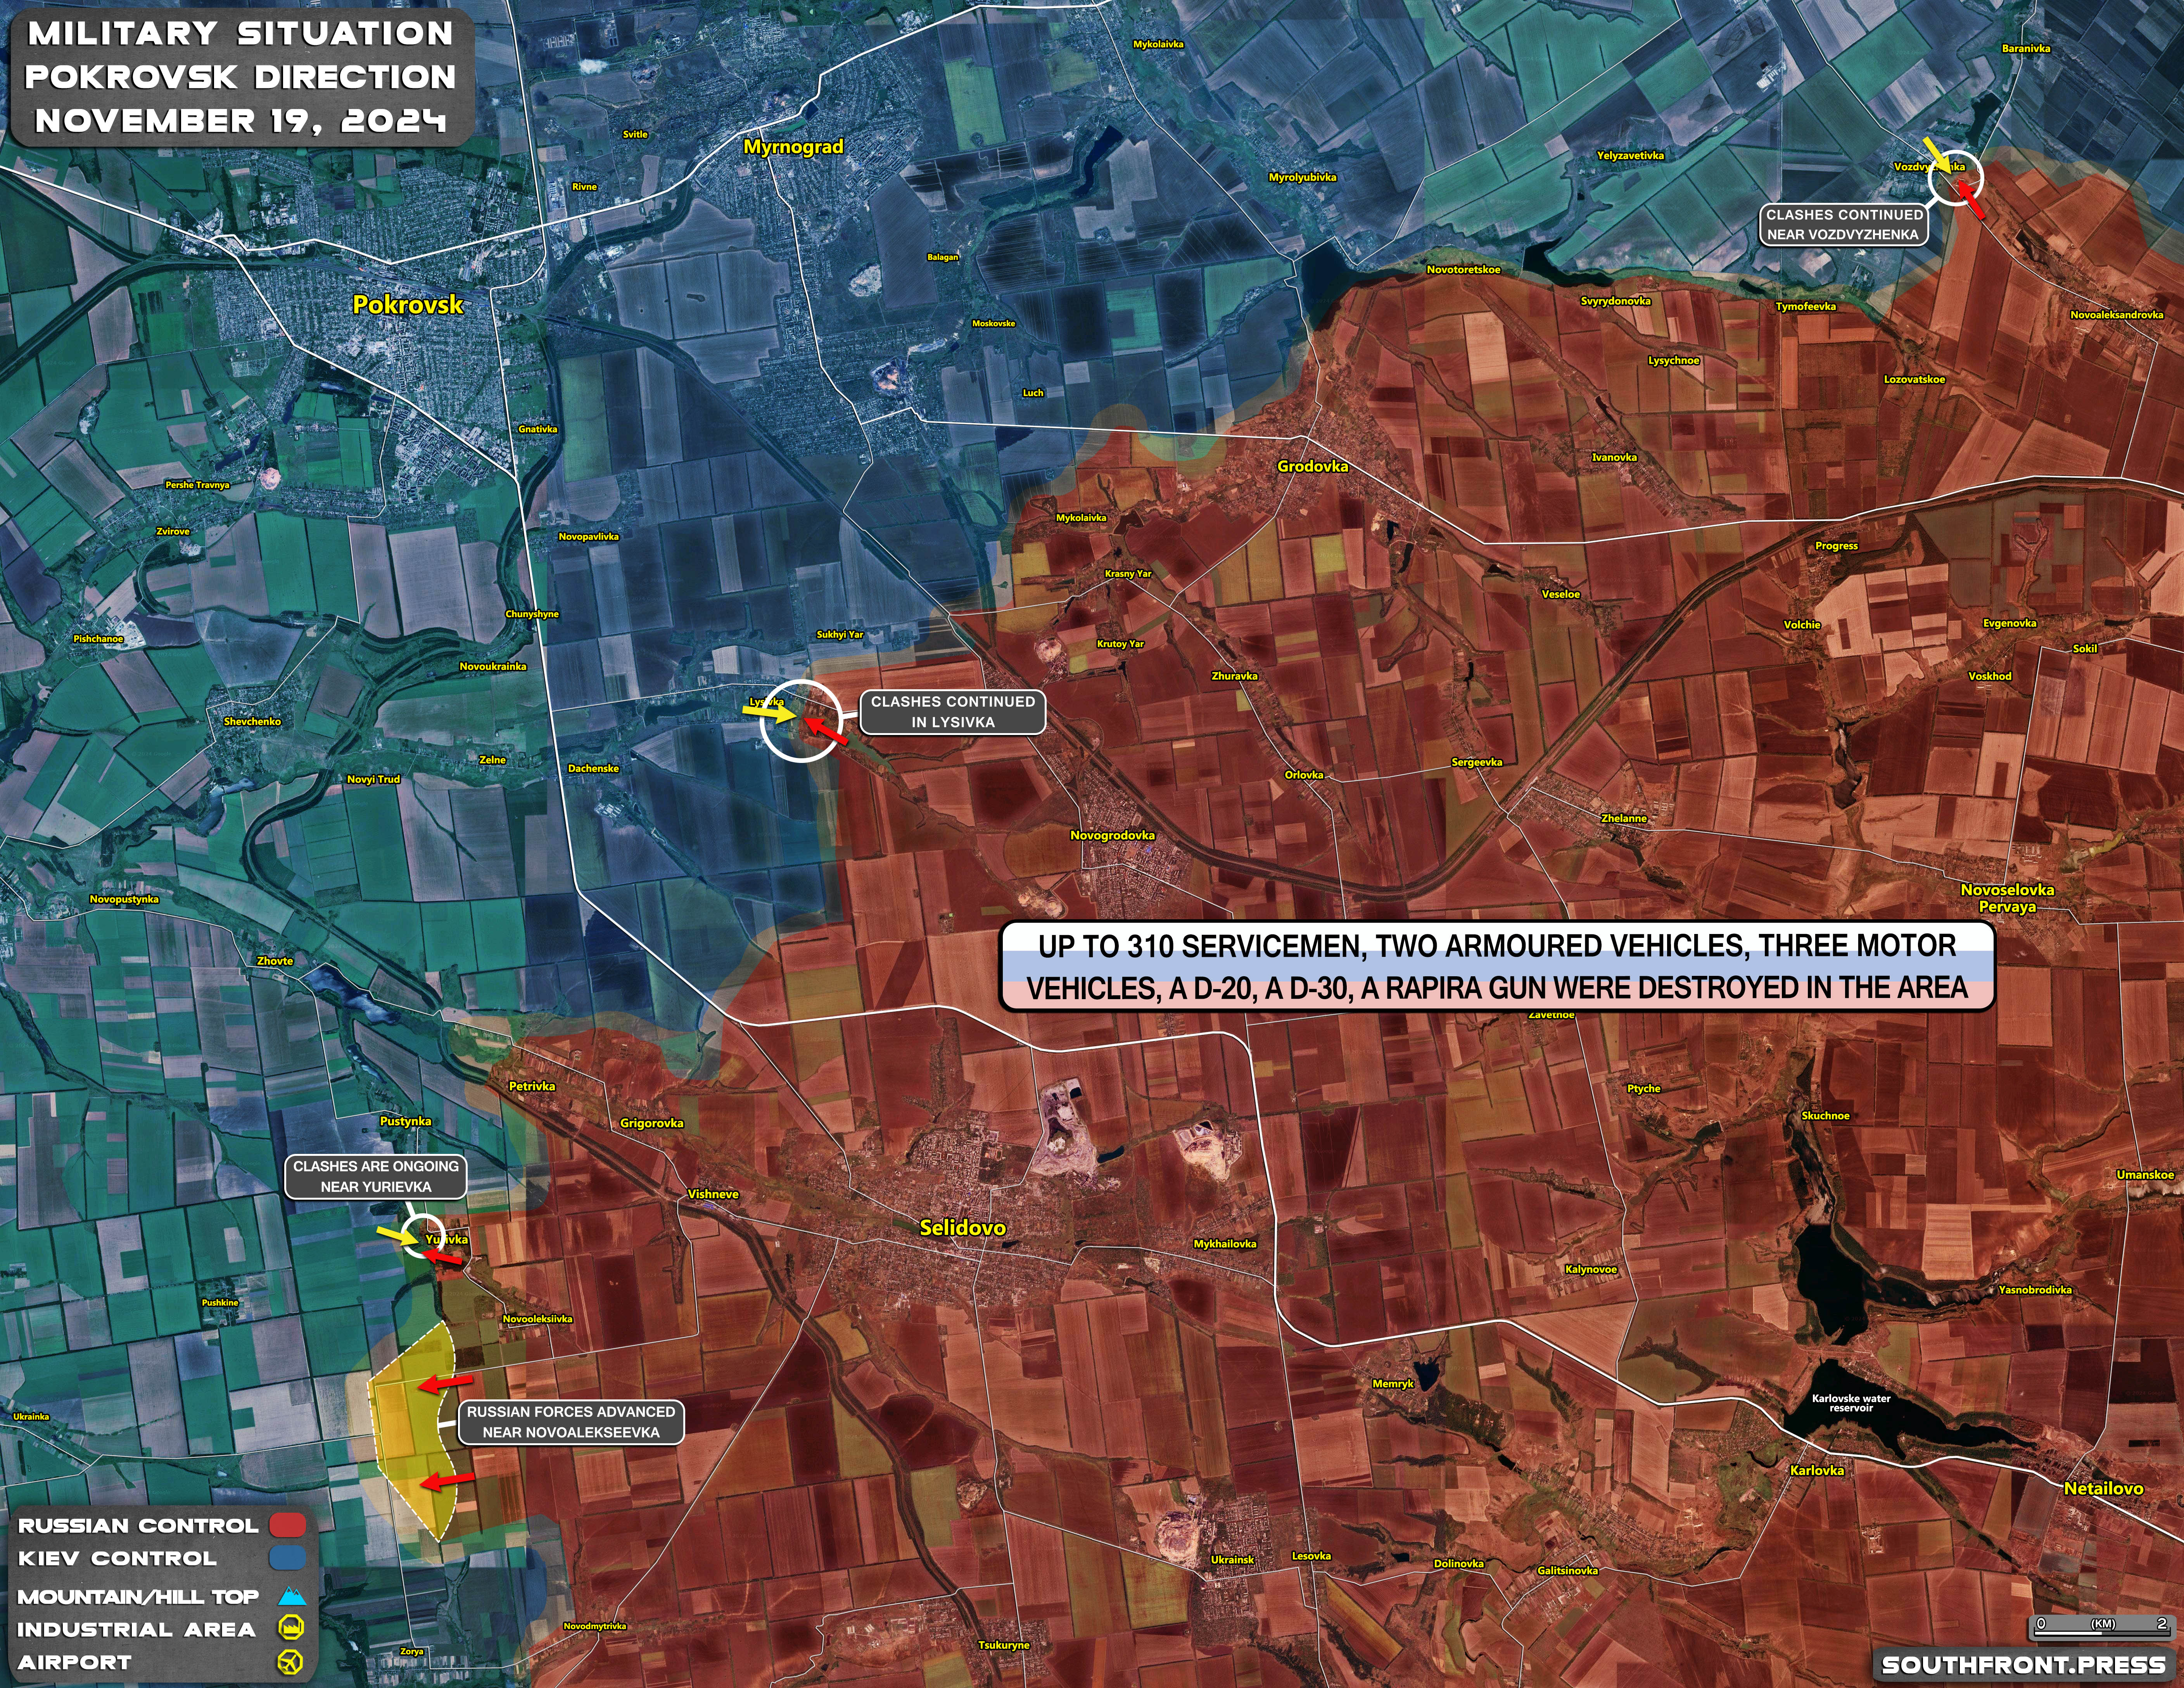Click the upper red arrow near Novoalekseevka

point(446,1383)
